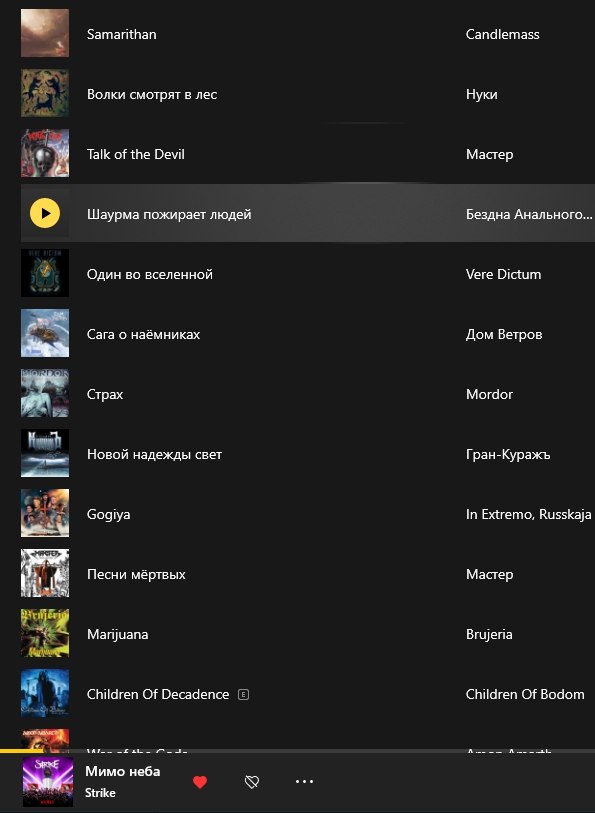The width and height of the screenshot is (595, 813).
Task: Select Песни мёртвых album cover
Action: click(45, 573)
